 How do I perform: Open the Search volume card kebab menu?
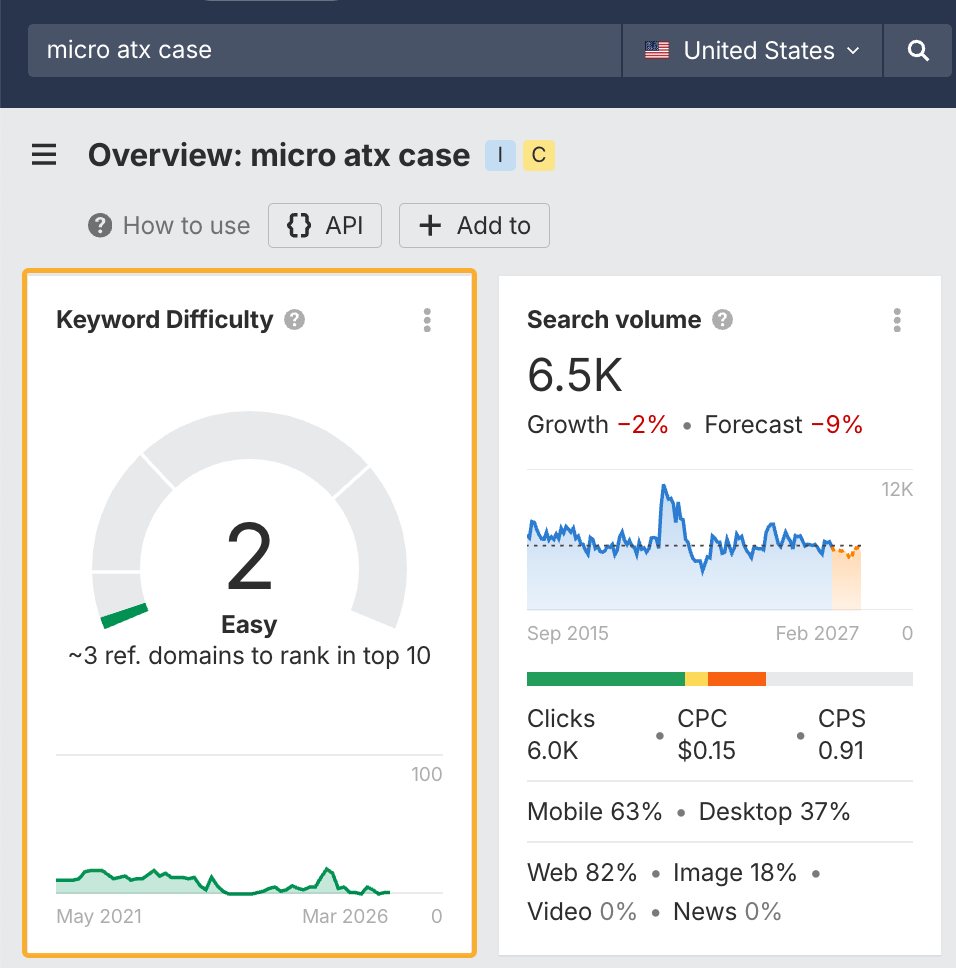897,320
